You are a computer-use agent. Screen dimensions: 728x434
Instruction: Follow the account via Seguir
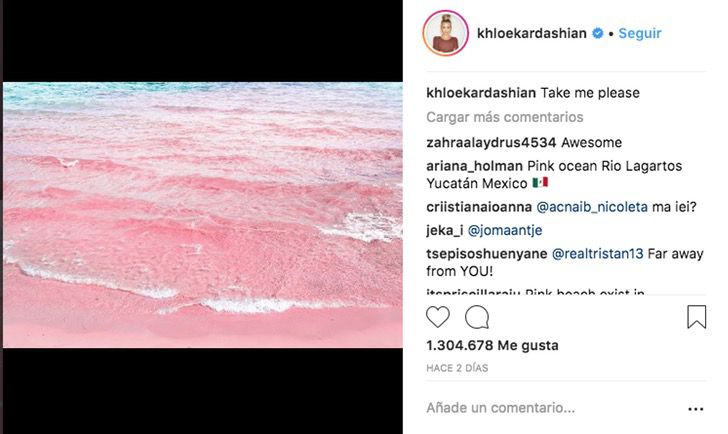tap(640, 33)
